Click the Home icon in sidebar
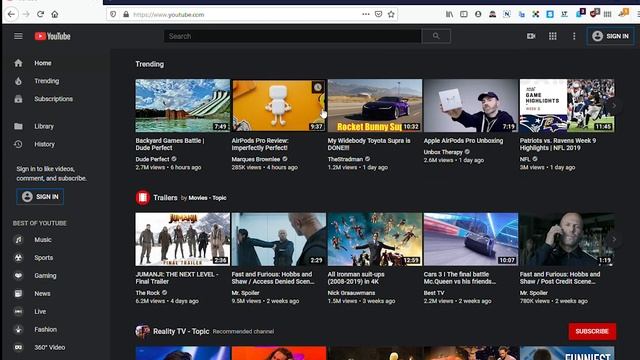This screenshot has height=360, width=640. point(18,63)
